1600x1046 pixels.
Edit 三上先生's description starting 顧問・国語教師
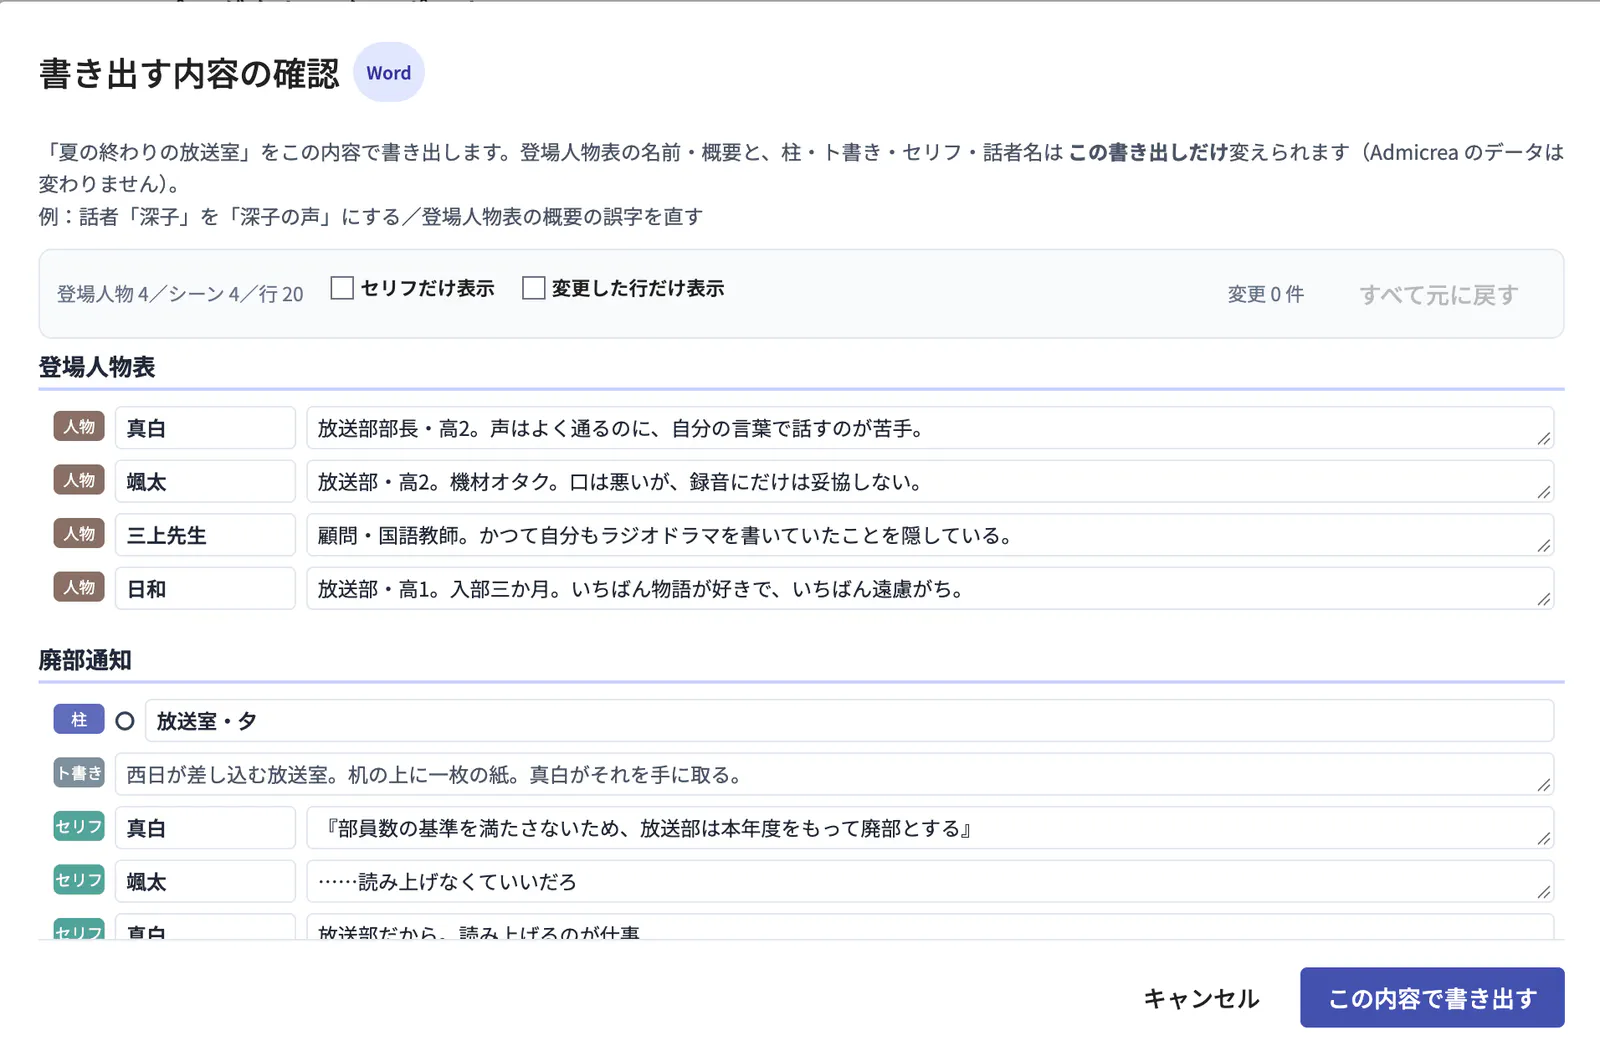coord(930,535)
